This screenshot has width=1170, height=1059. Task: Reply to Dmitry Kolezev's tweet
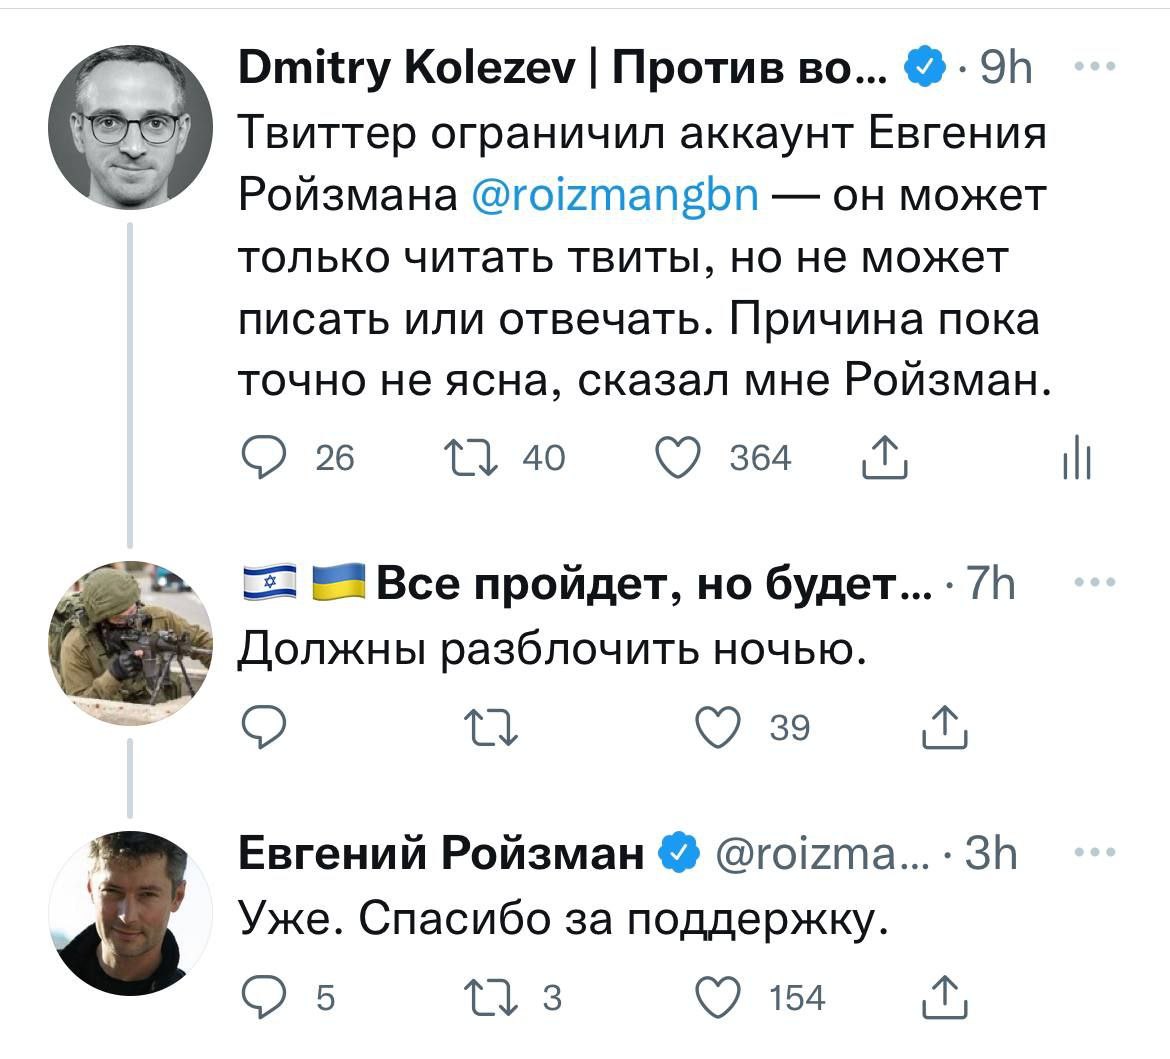click(264, 458)
